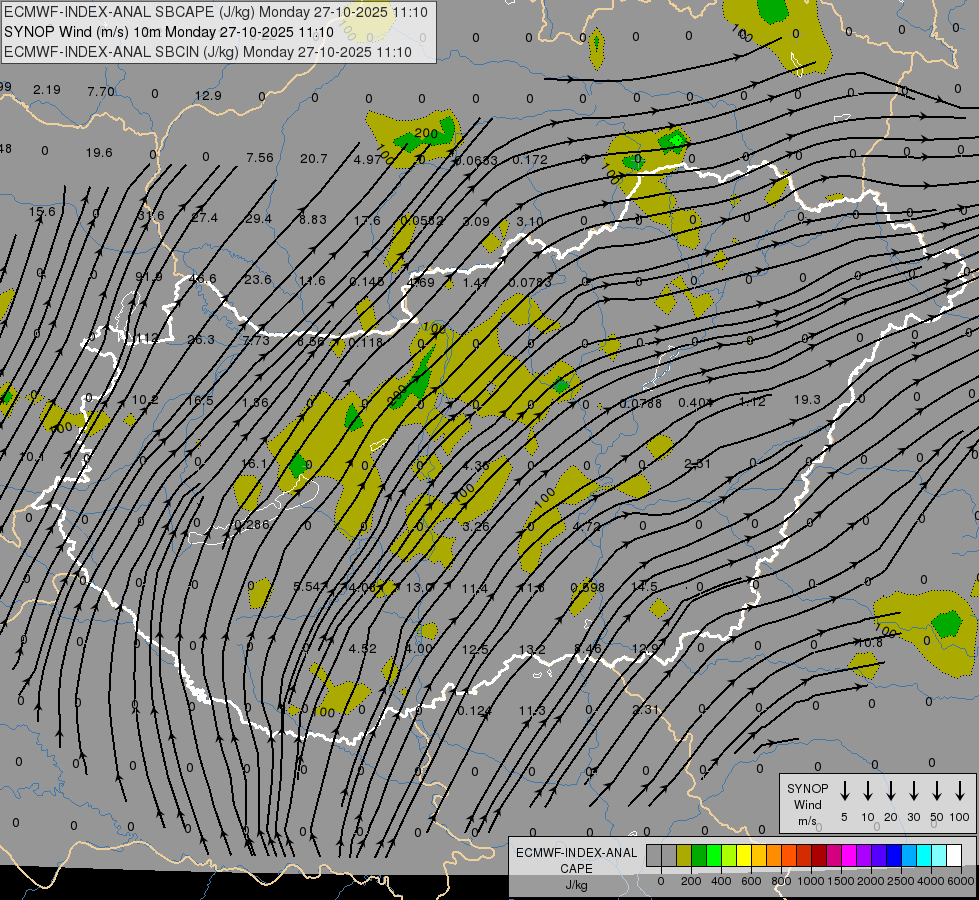The width and height of the screenshot is (979, 900).
Task: Click the 4000 tick label under the colorbar
Action: point(930,881)
